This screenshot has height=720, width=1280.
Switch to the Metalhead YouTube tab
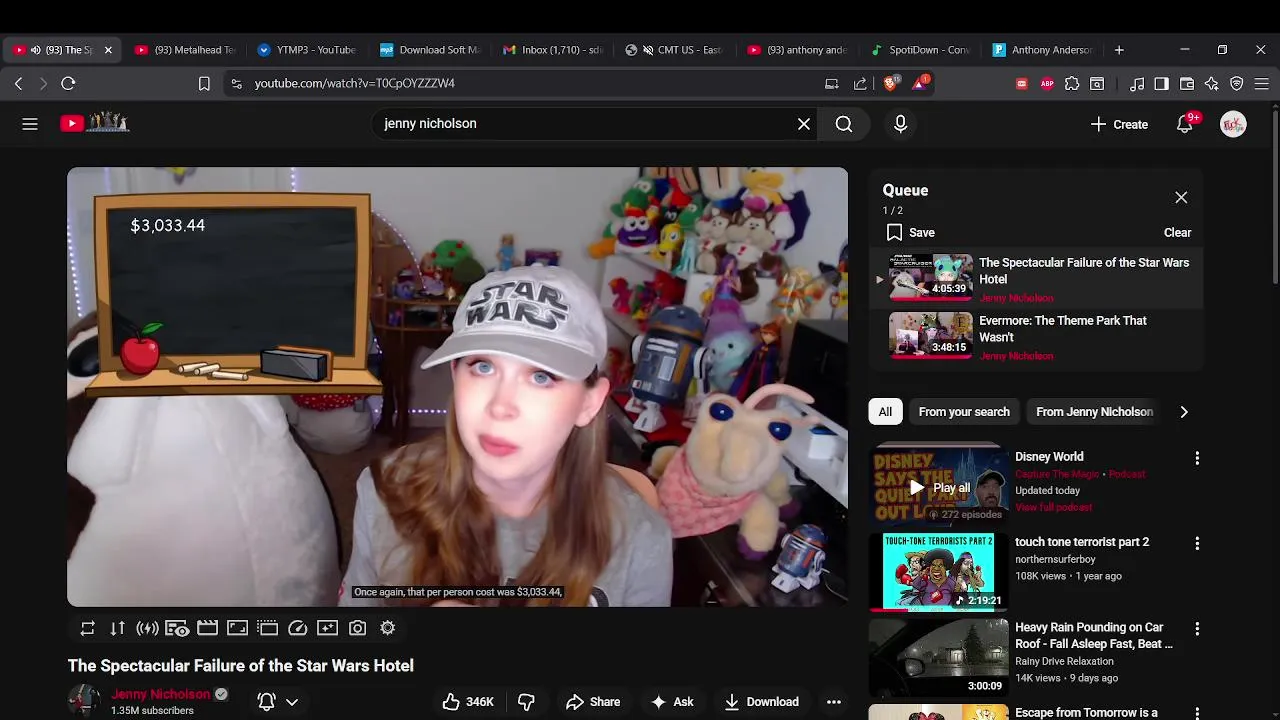tap(185, 50)
